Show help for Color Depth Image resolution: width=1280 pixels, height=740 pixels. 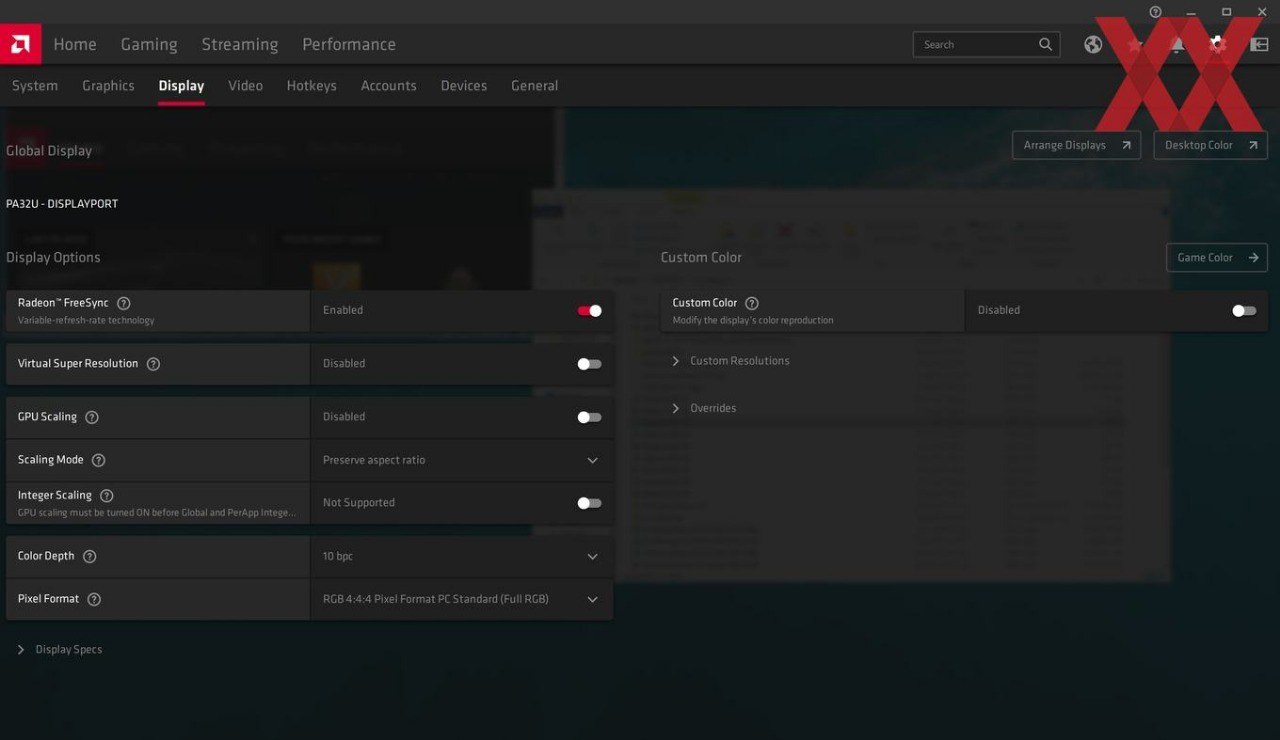coord(90,556)
